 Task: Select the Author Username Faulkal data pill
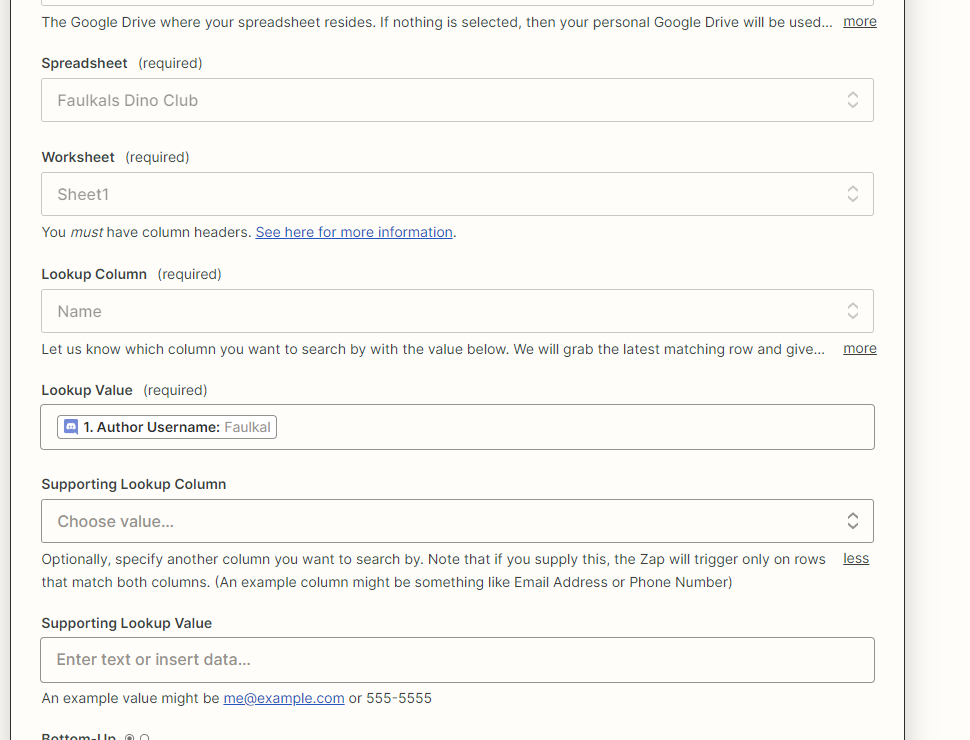(167, 427)
